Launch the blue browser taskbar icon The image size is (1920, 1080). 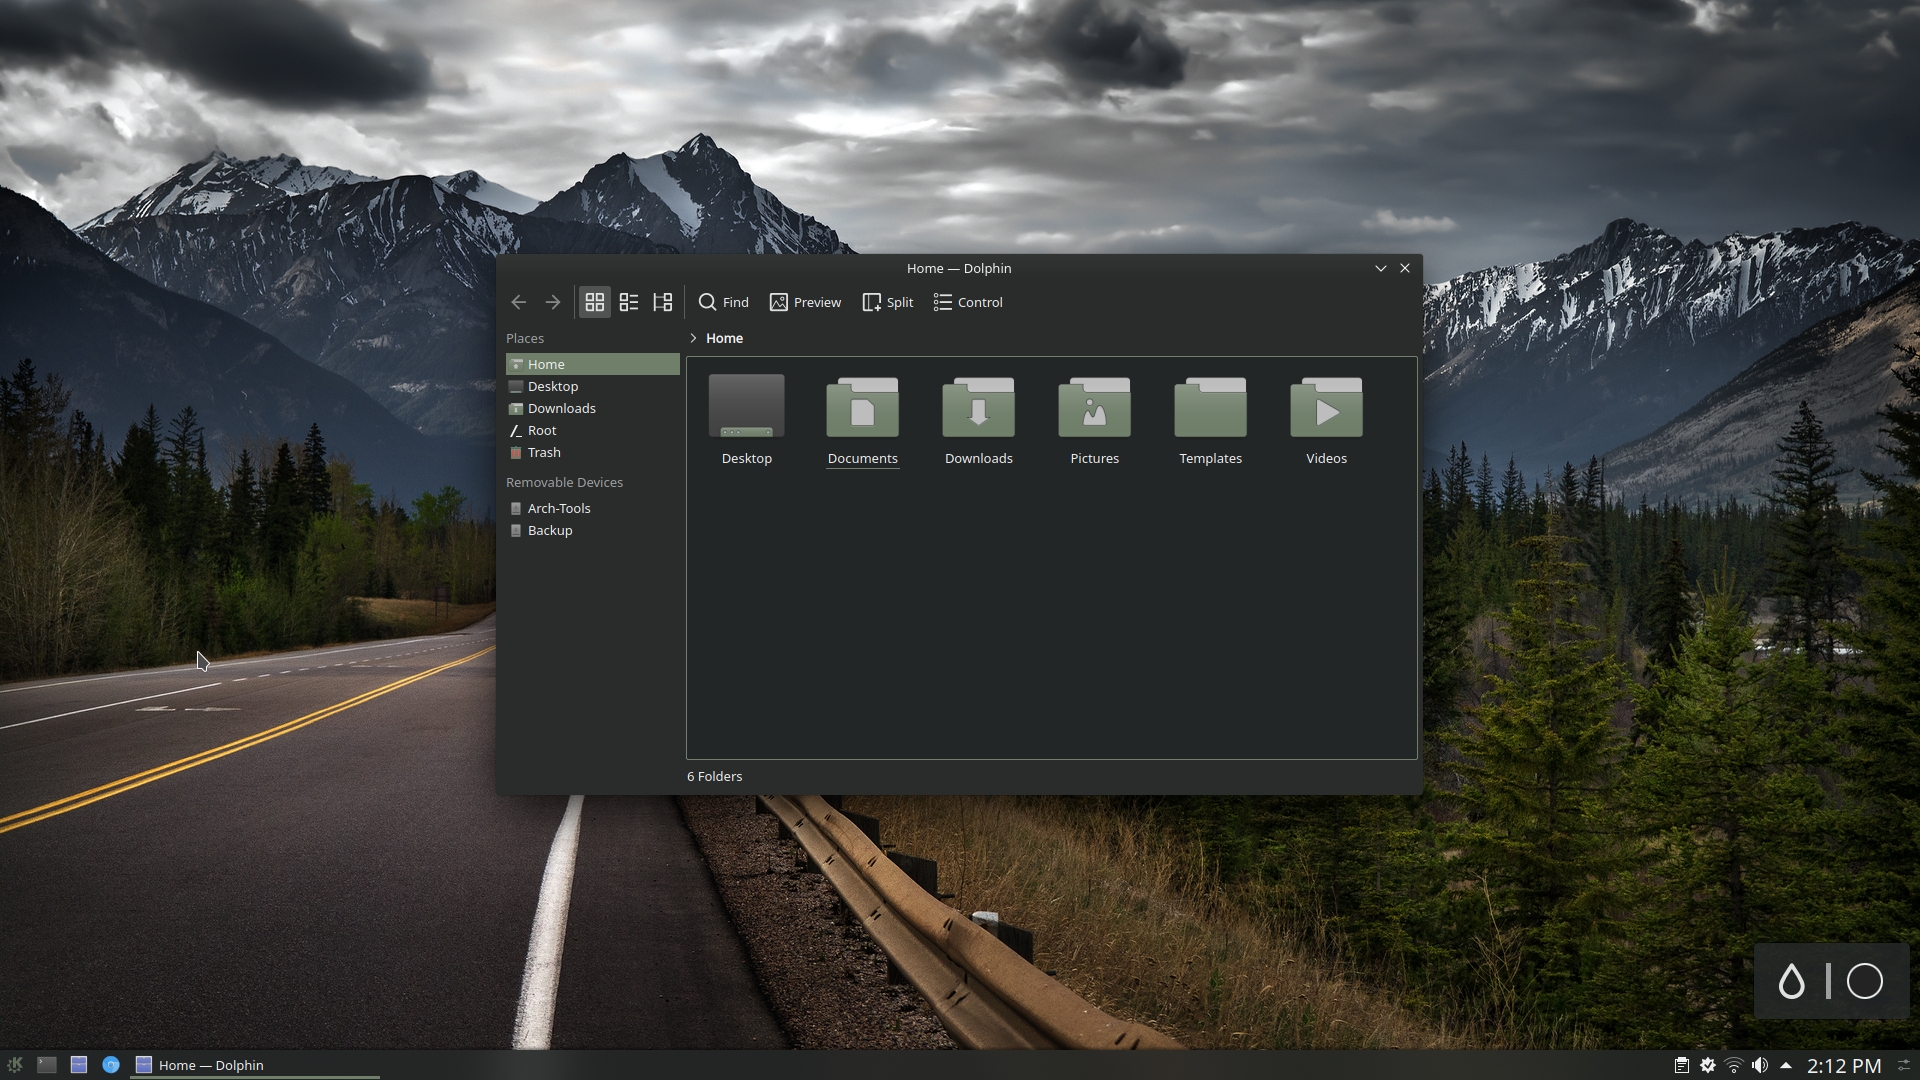click(x=111, y=1065)
